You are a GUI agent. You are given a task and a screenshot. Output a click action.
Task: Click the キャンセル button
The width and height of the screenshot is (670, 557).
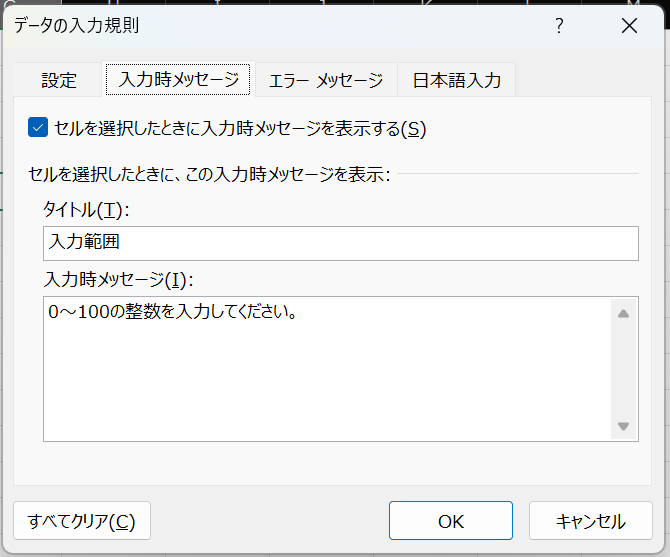pyautogui.click(x=591, y=521)
